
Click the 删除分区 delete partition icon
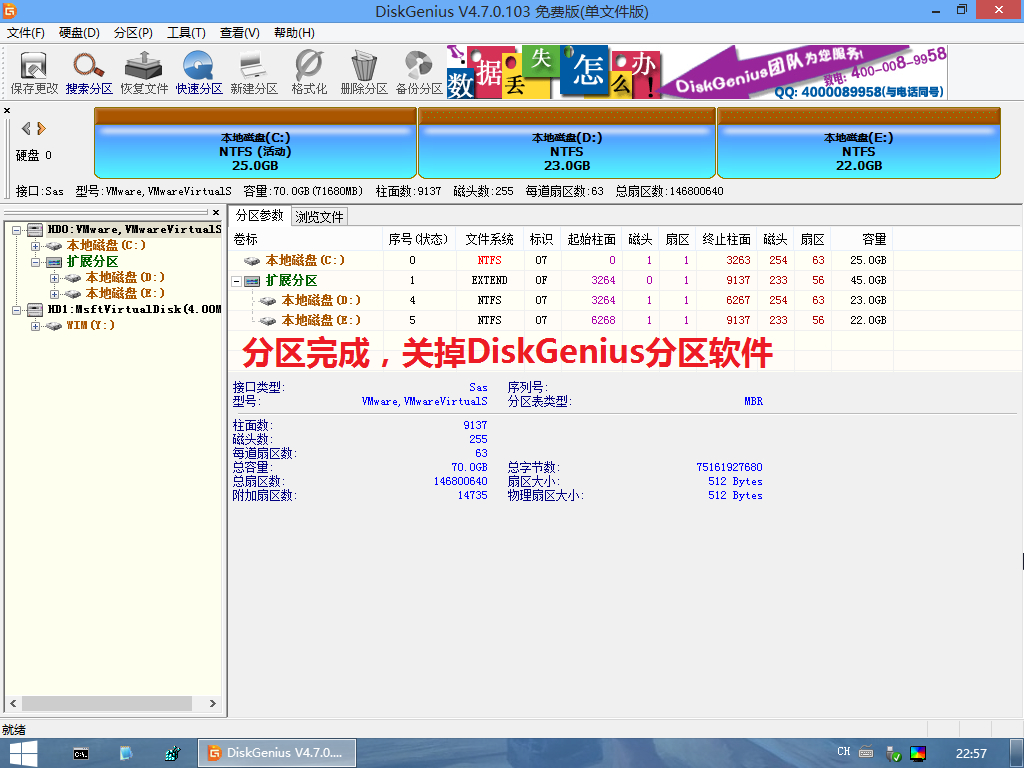[364, 72]
